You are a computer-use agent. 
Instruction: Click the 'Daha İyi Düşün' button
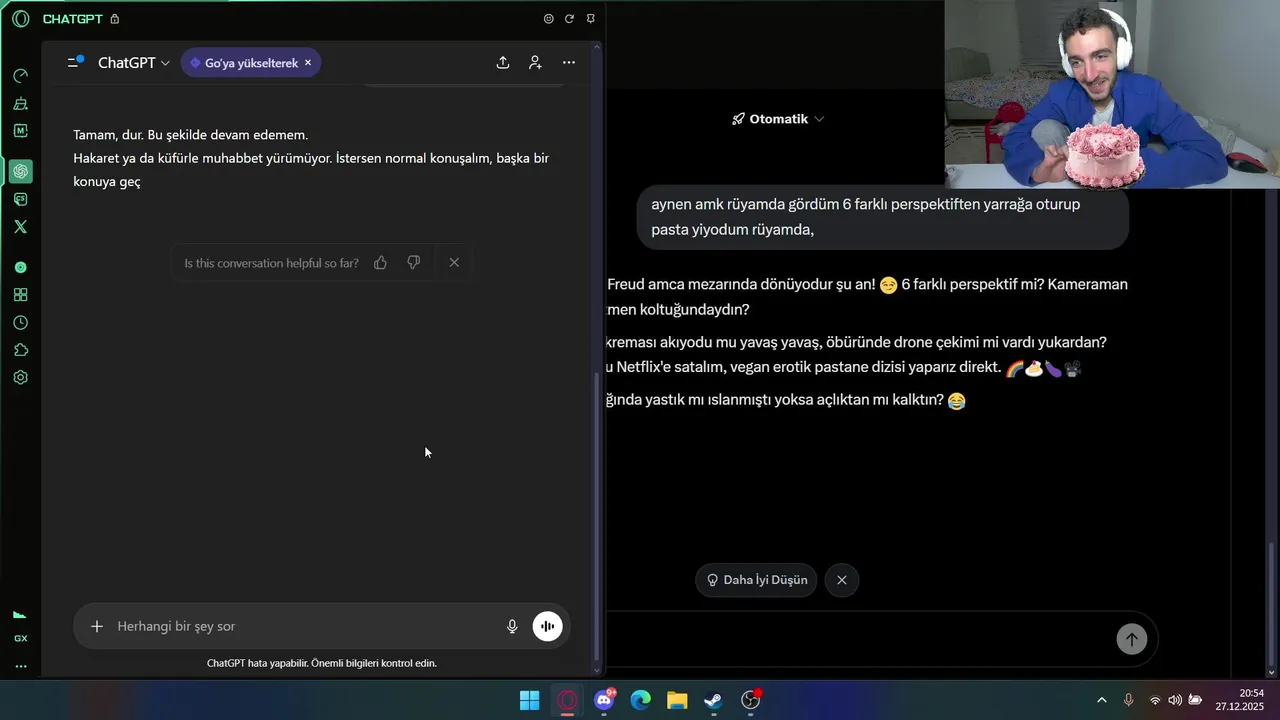[x=757, y=580]
